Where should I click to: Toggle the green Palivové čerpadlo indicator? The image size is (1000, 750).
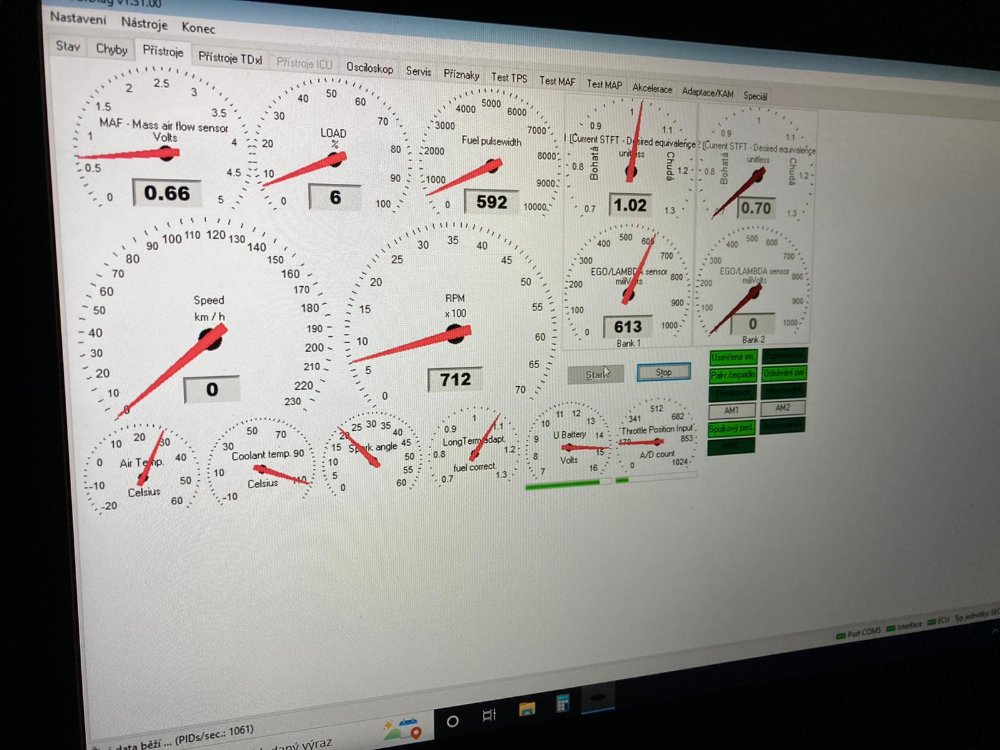[731, 375]
